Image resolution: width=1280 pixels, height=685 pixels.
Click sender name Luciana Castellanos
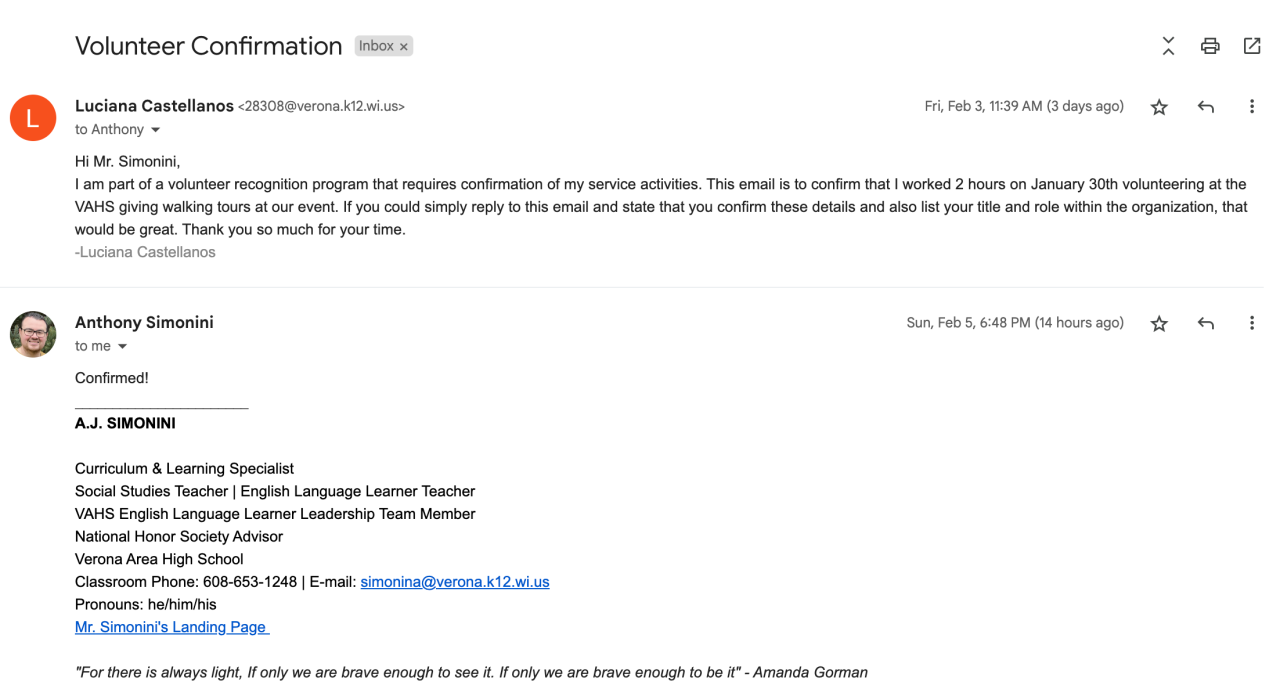154,106
